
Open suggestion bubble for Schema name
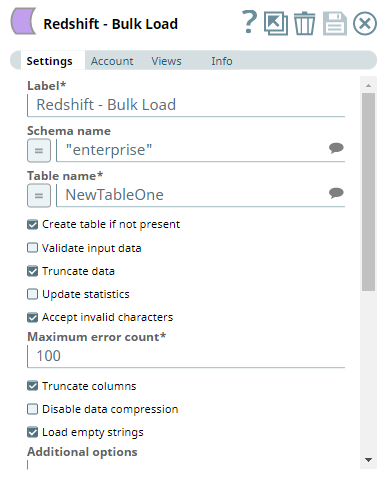click(x=336, y=148)
